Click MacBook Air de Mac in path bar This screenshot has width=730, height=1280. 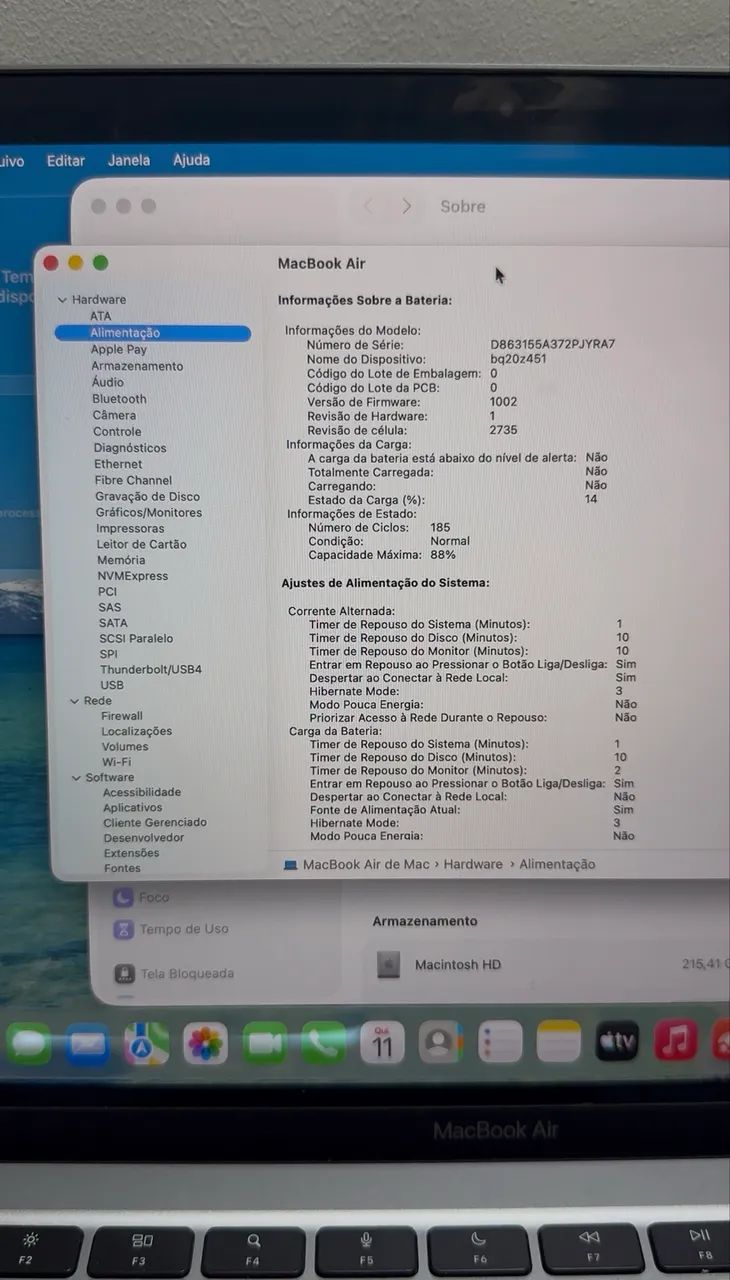[366, 864]
